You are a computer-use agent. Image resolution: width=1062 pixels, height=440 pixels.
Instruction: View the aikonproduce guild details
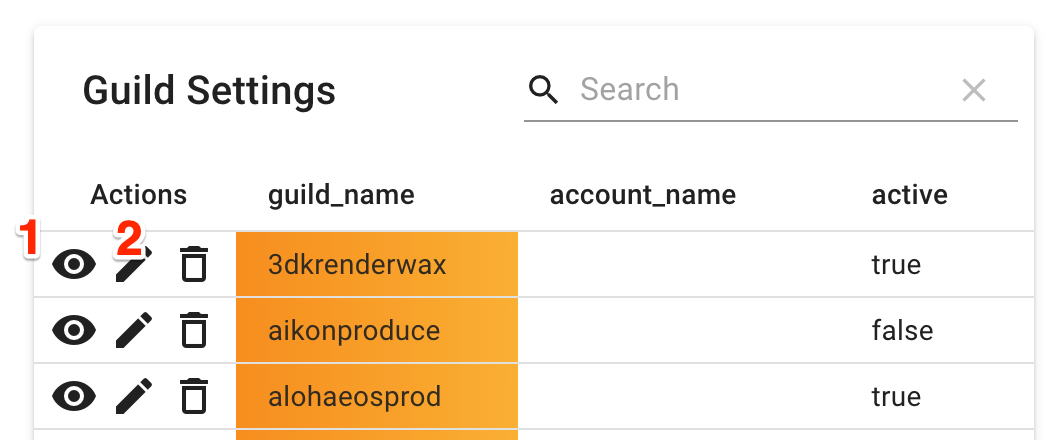pos(74,330)
